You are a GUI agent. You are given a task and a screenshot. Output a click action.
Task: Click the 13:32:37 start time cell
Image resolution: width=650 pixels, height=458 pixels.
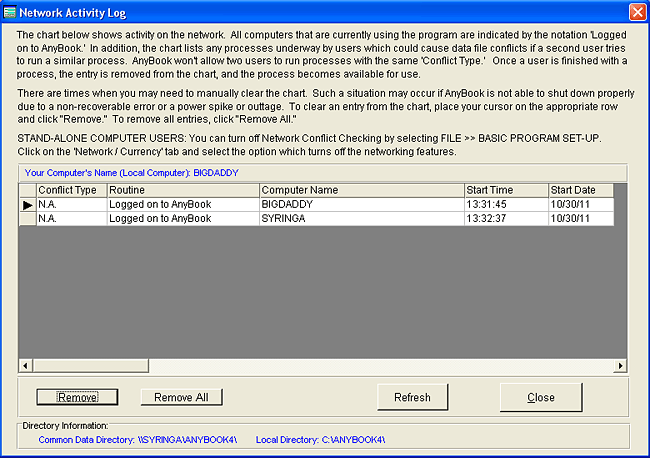pos(505,218)
